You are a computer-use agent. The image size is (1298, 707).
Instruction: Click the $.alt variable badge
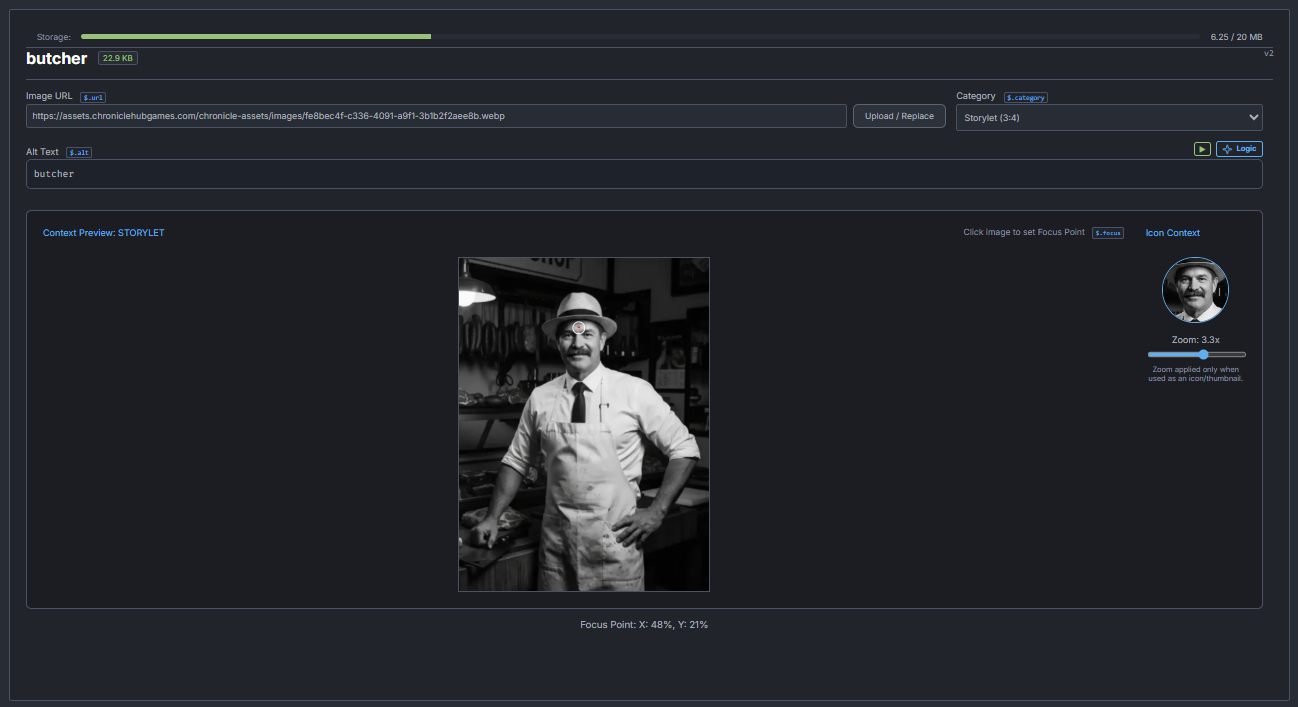[x=79, y=152]
